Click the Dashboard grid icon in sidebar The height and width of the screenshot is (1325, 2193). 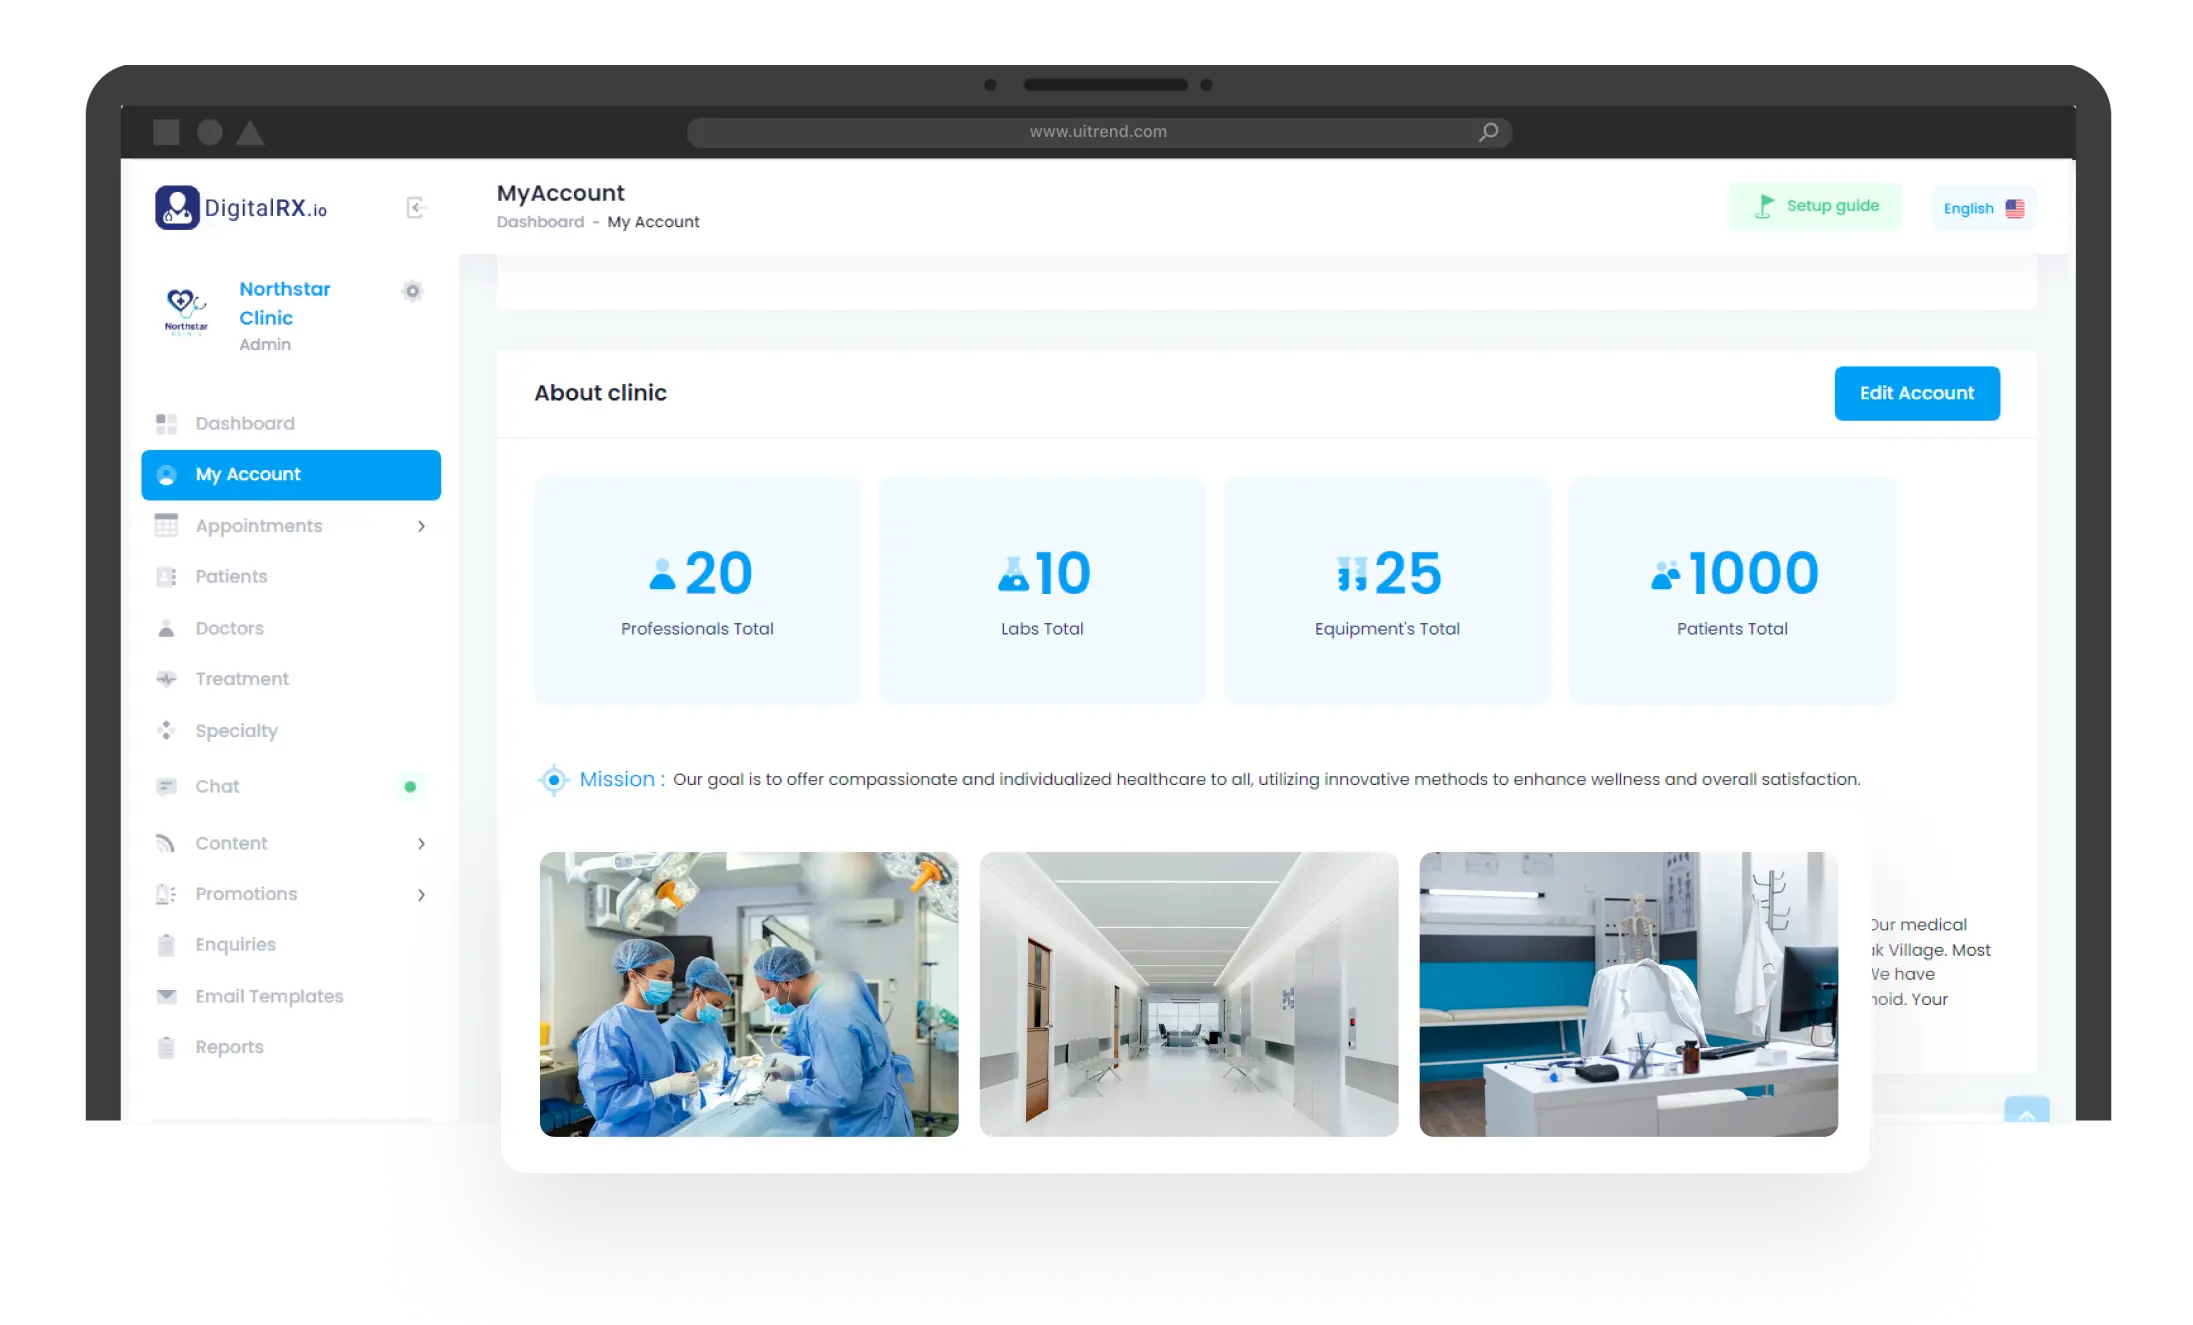(166, 424)
